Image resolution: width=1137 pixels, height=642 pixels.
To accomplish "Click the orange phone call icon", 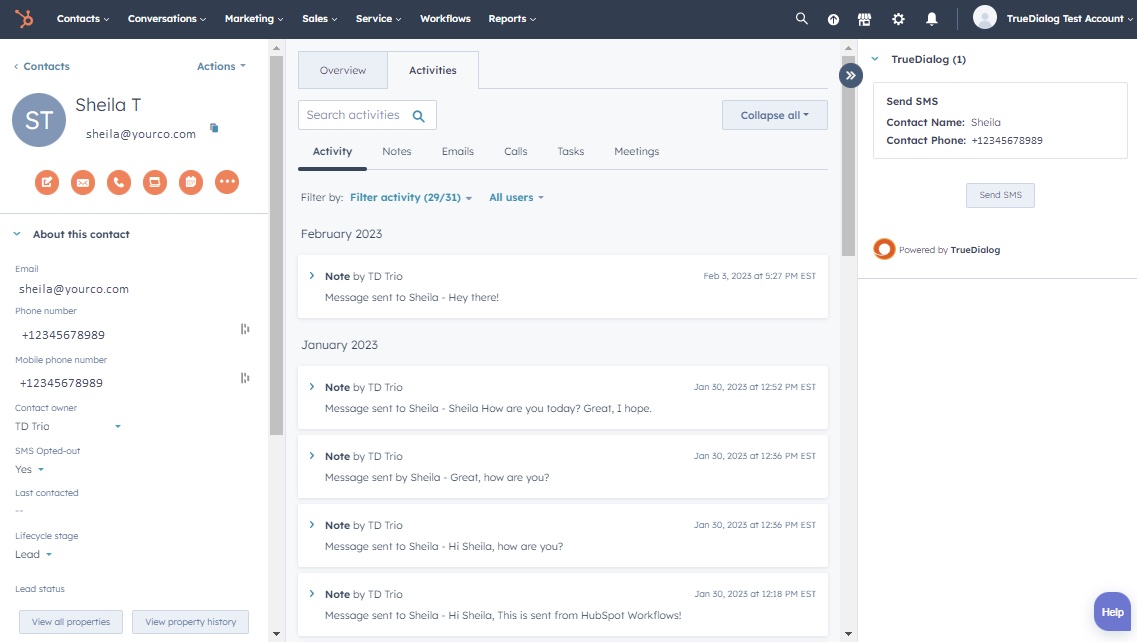I will click(119, 182).
